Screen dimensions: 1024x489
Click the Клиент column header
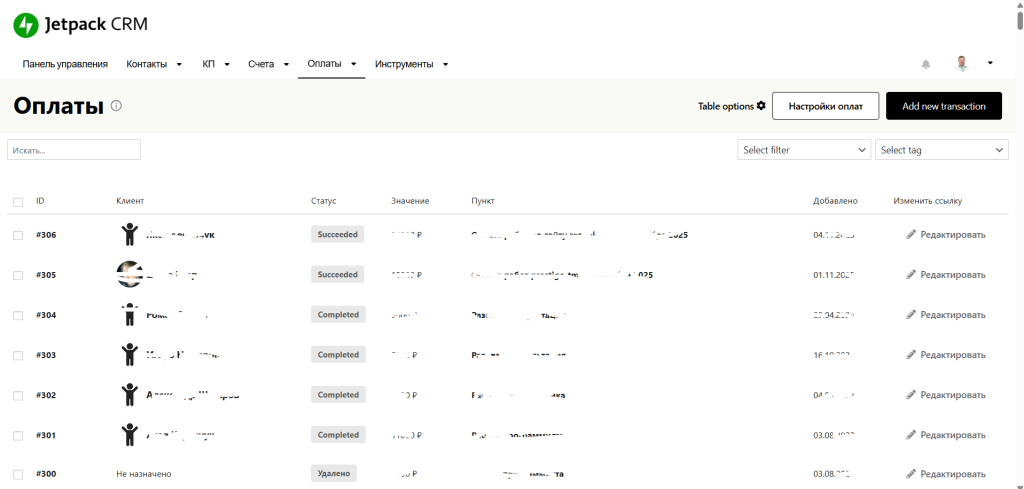(x=130, y=201)
